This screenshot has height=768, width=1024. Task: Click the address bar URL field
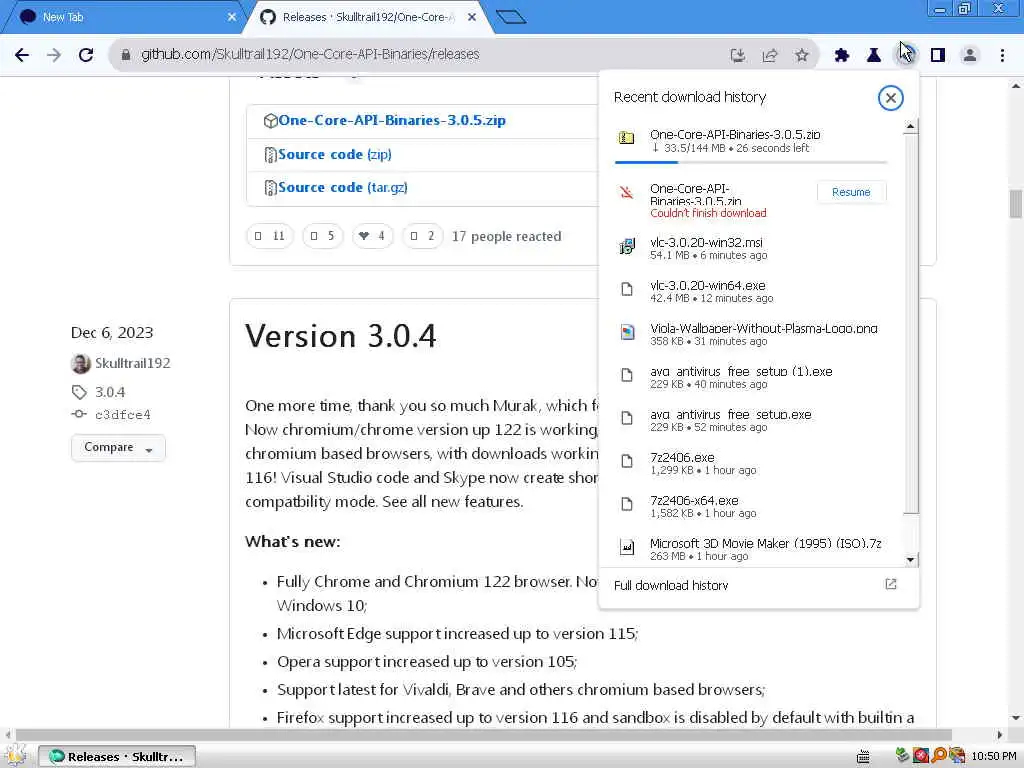[418, 55]
